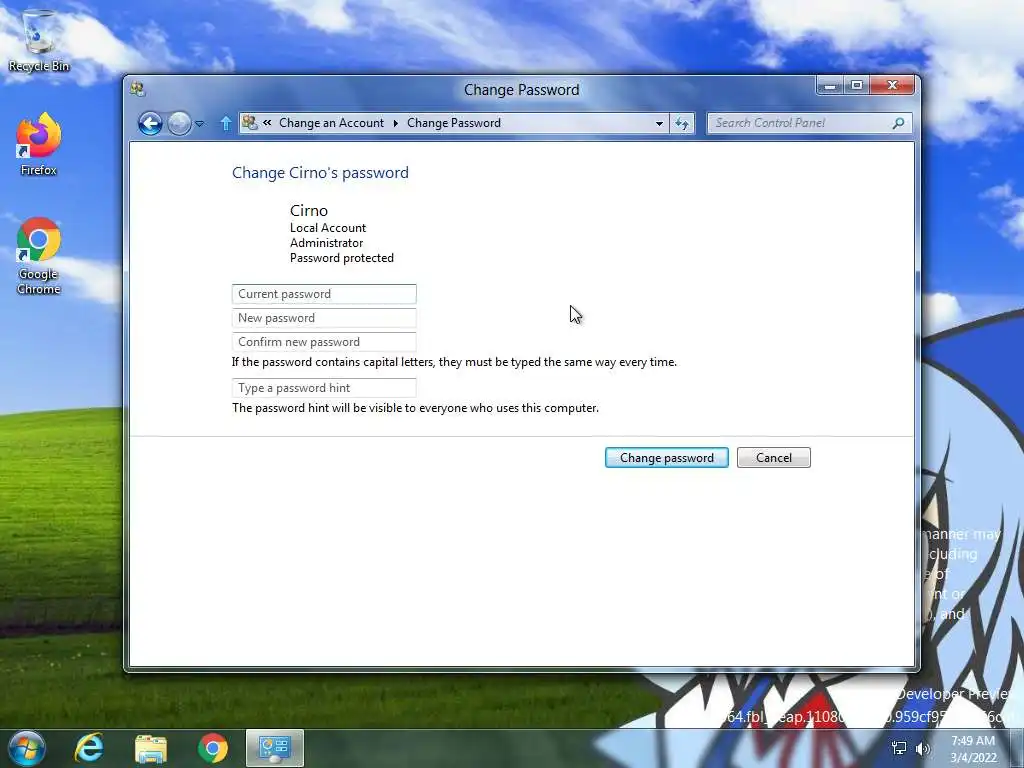Minimize the Change Password window
The image size is (1024, 768).
pyautogui.click(x=830, y=86)
